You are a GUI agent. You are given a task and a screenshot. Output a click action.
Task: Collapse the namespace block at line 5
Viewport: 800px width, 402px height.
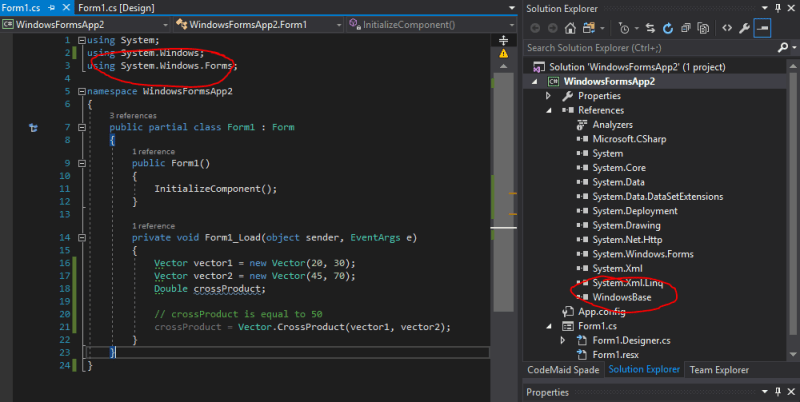point(82,91)
